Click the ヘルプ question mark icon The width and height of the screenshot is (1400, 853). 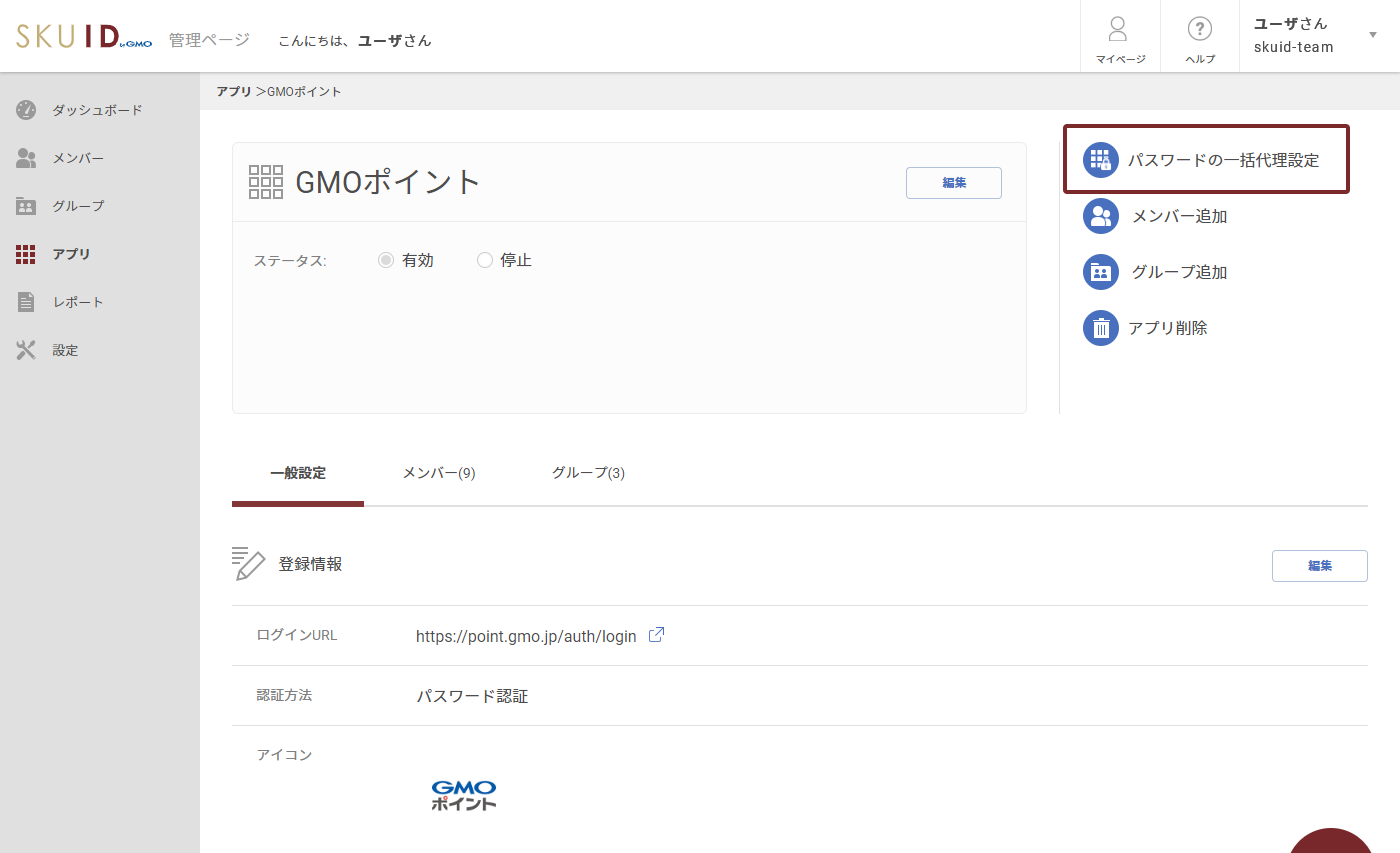[x=1199, y=28]
